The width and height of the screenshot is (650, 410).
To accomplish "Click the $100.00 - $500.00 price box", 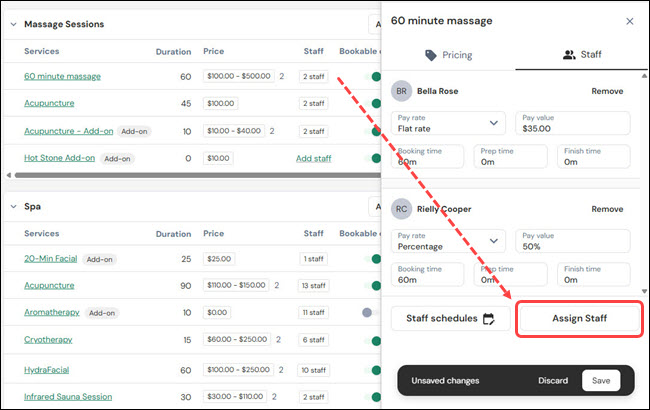I will 239,76.
